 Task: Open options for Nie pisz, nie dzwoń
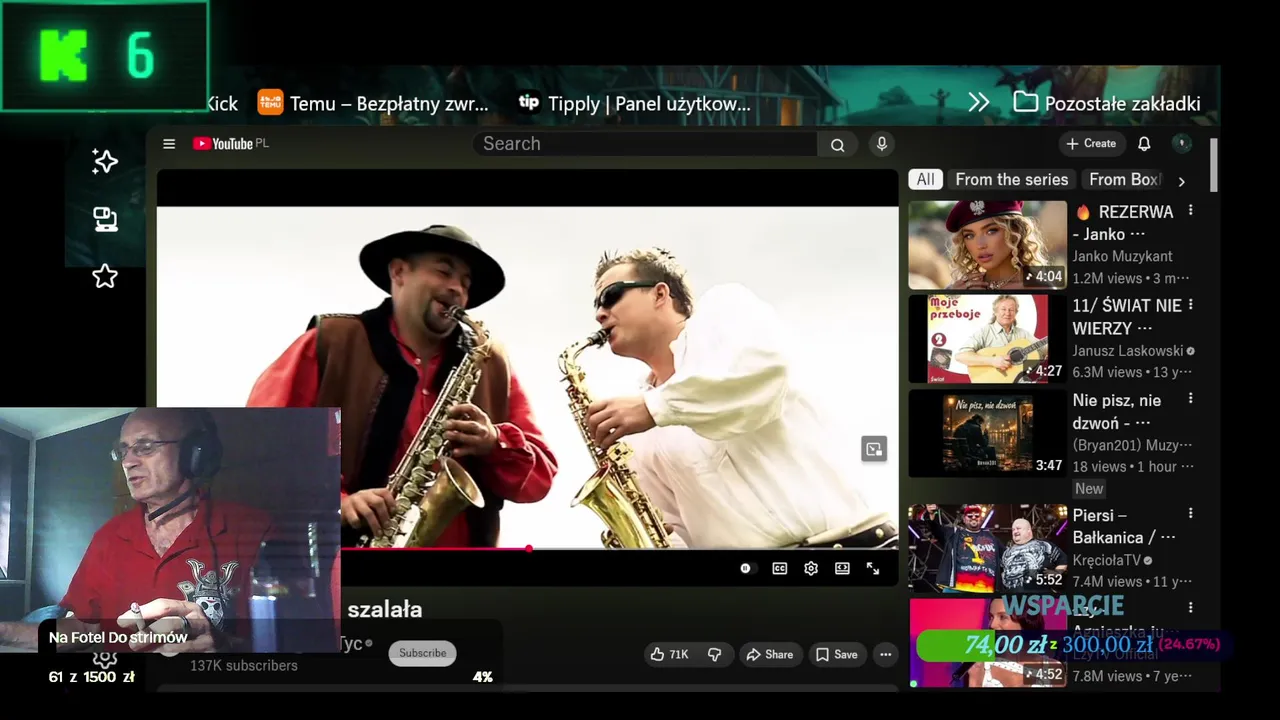click(1190, 398)
